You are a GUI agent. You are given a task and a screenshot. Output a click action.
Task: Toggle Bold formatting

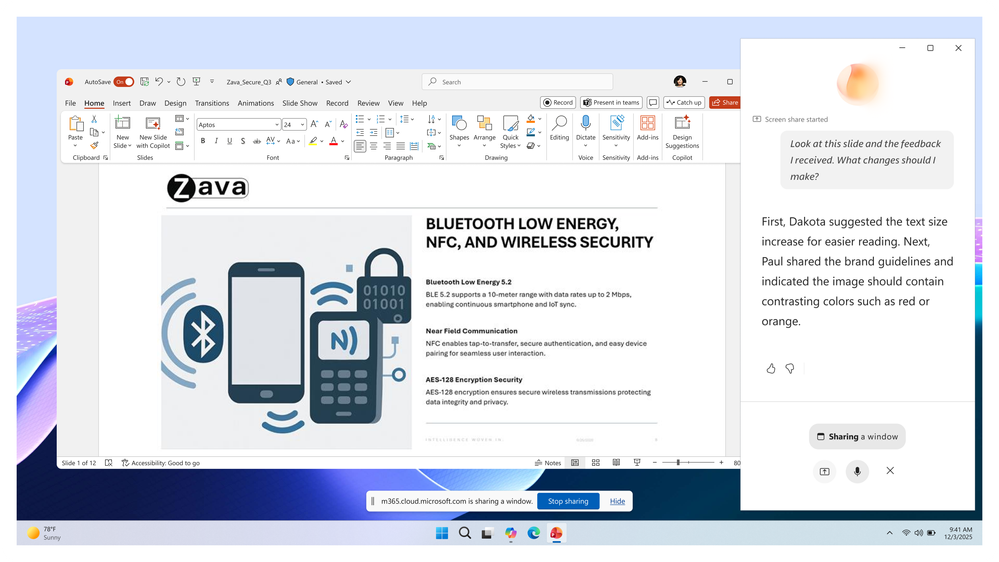203,141
